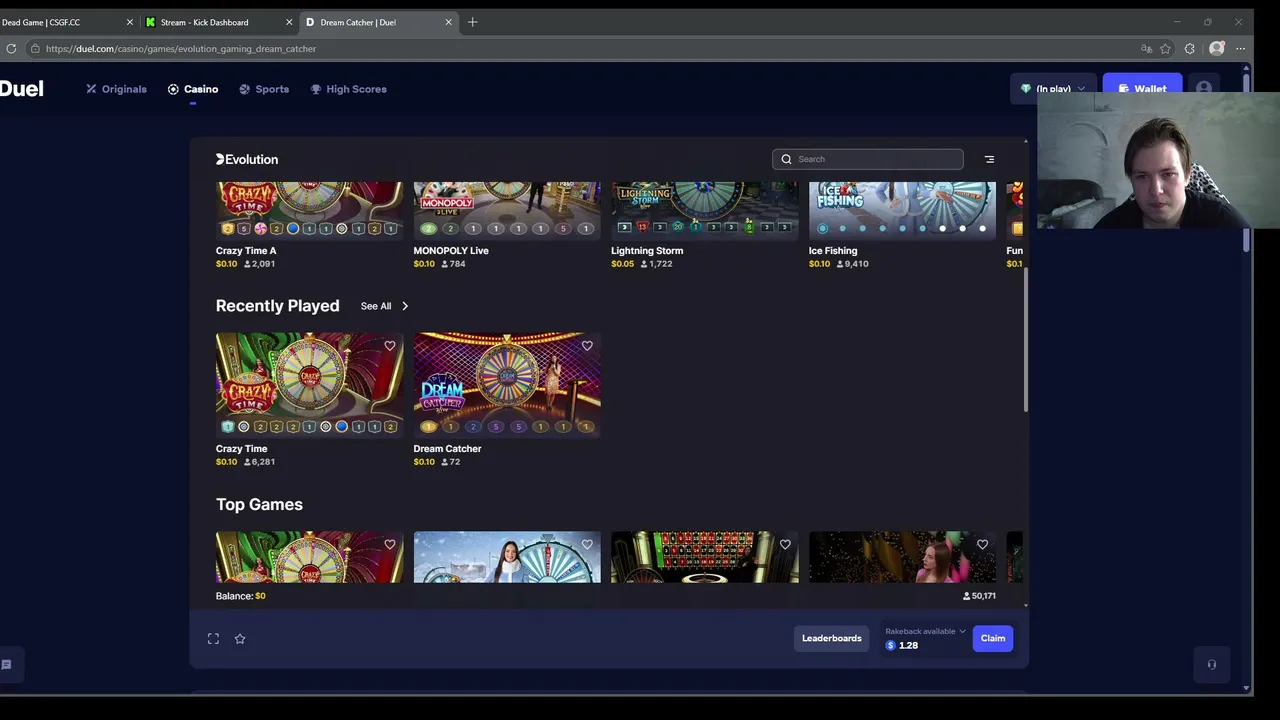The height and width of the screenshot is (720, 1280).
Task: Go to the Sports section
Action: tap(264, 89)
